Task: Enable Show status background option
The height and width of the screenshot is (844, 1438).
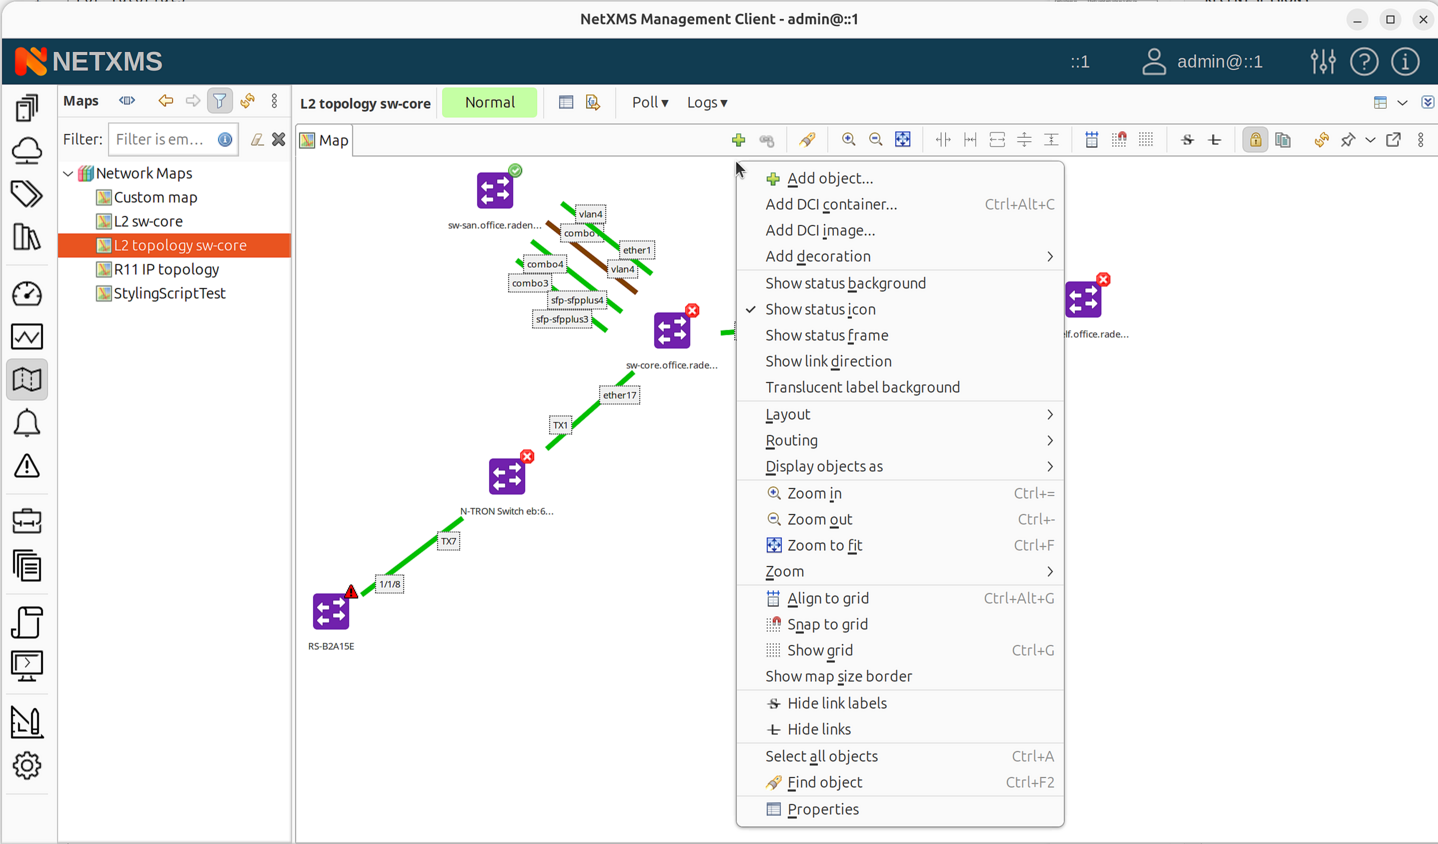Action: (x=845, y=284)
